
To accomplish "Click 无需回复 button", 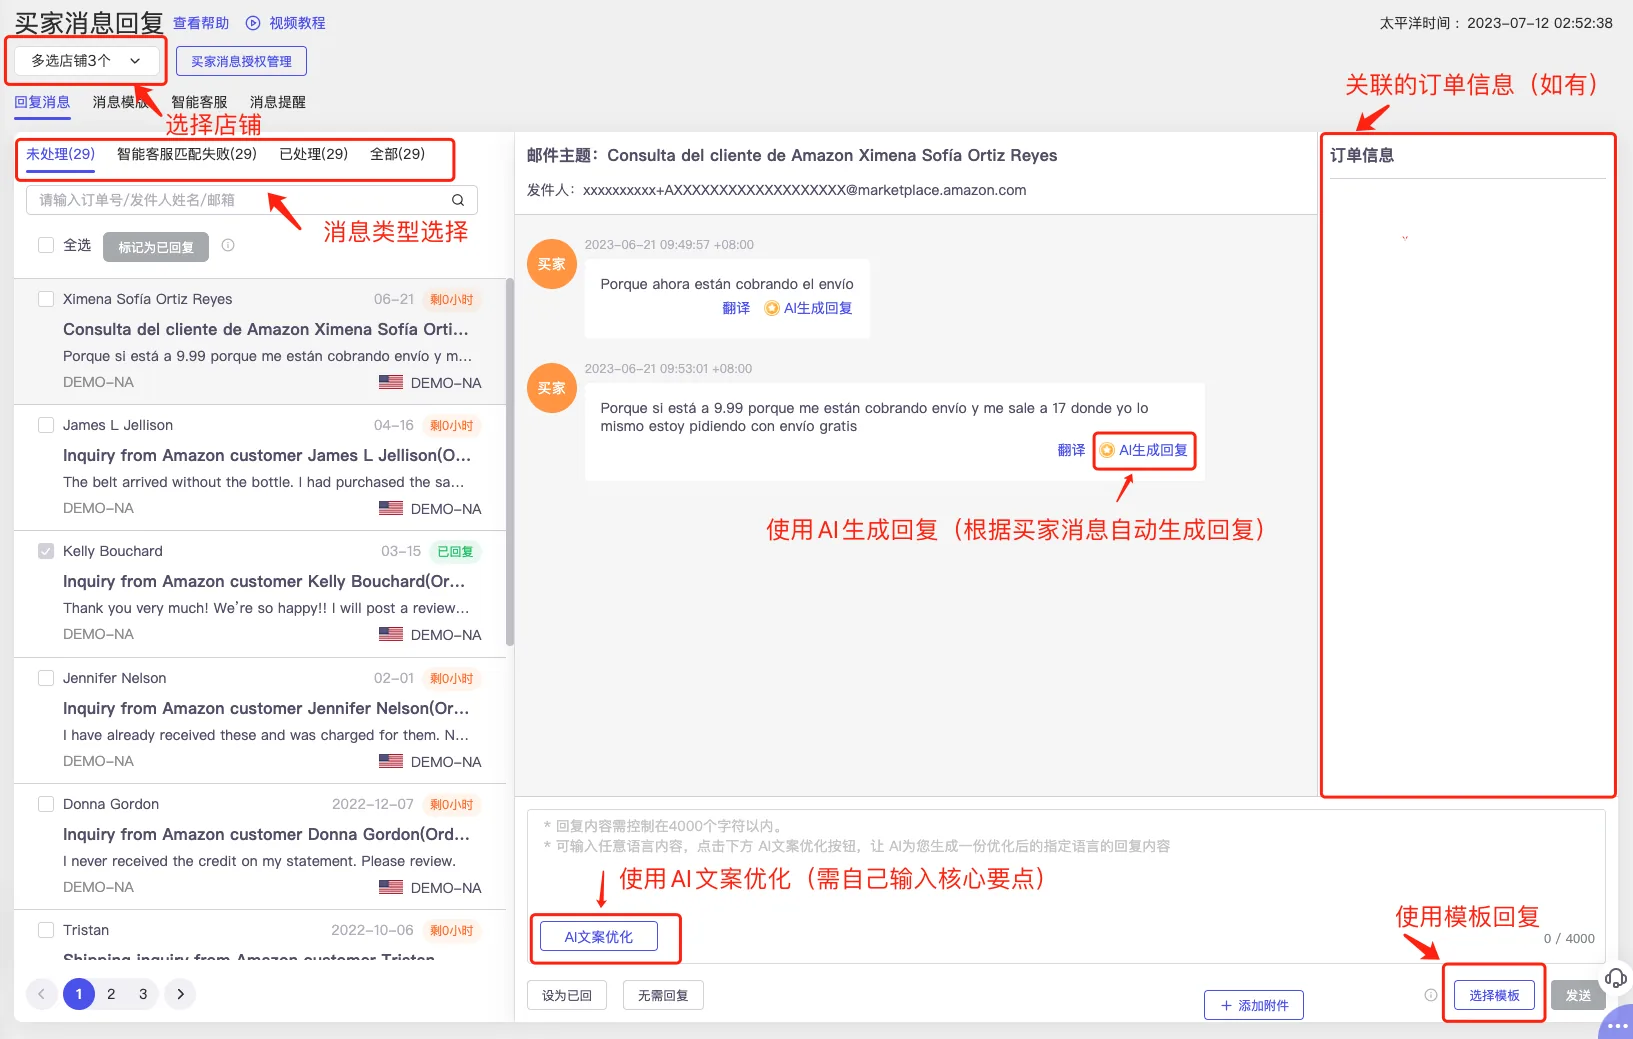I will click(x=663, y=995).
